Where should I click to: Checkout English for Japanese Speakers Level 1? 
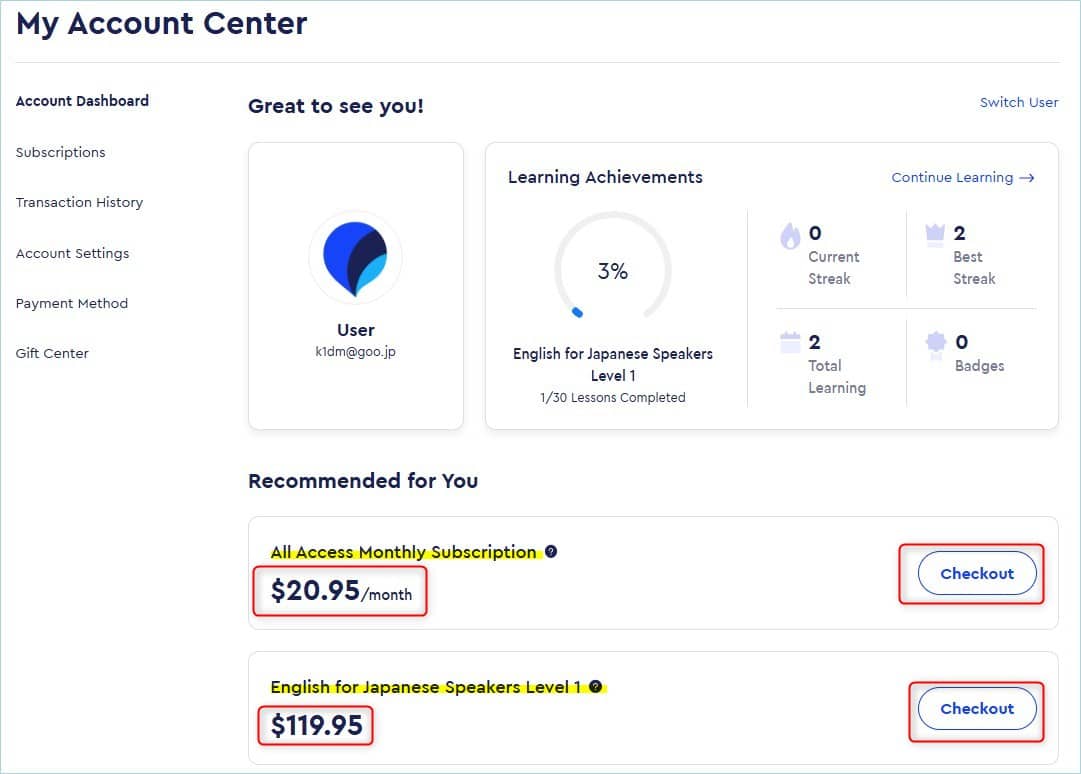[x=977, y=709]
